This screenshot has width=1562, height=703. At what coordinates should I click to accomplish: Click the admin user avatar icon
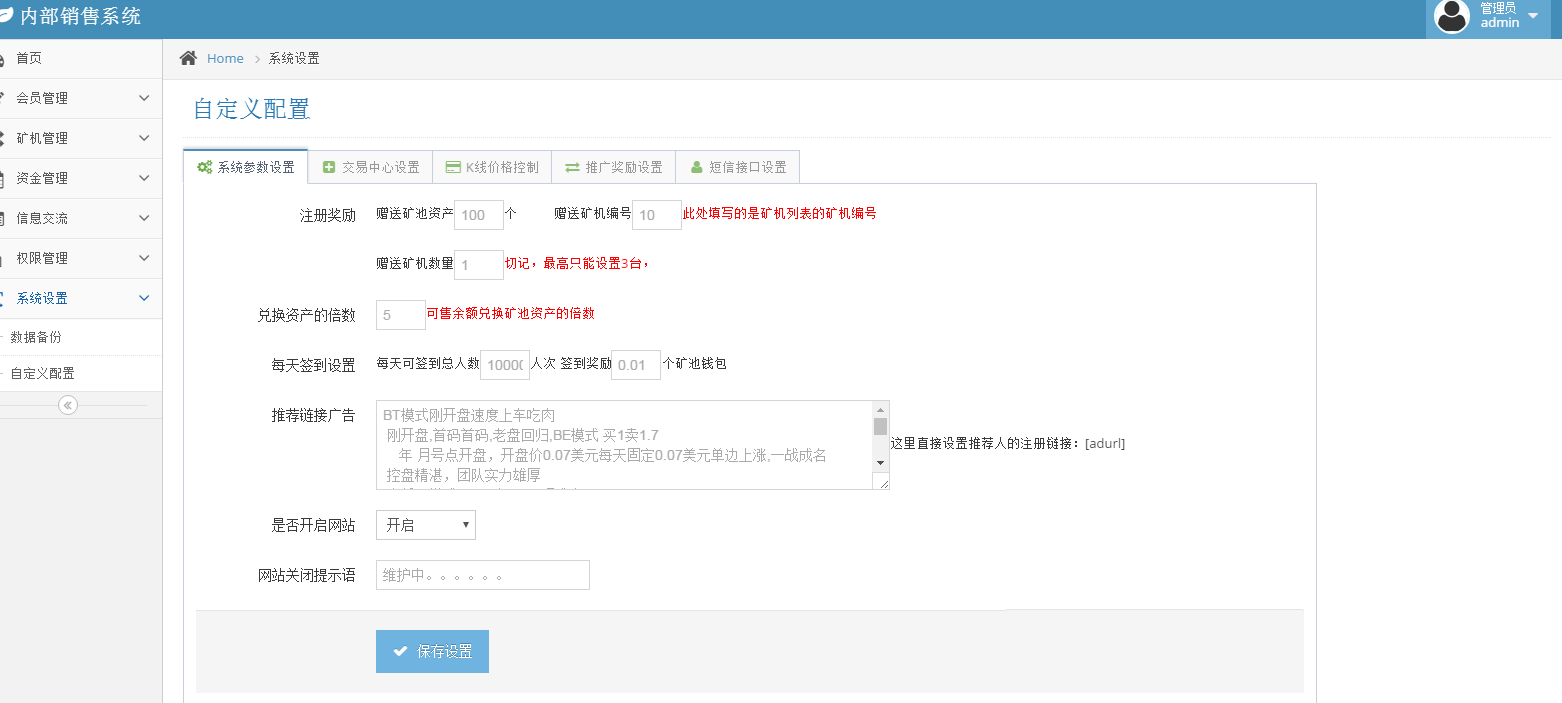1452,16
